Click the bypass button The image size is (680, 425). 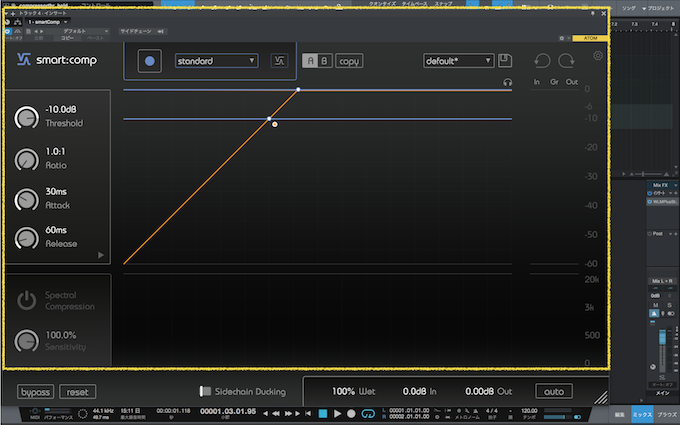36,392
